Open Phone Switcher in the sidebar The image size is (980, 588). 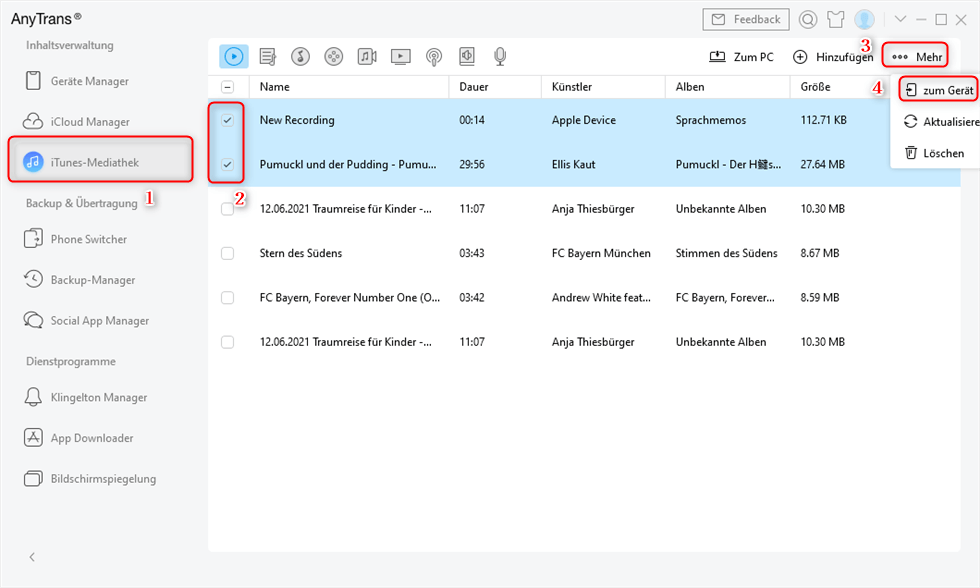(89, 239)
